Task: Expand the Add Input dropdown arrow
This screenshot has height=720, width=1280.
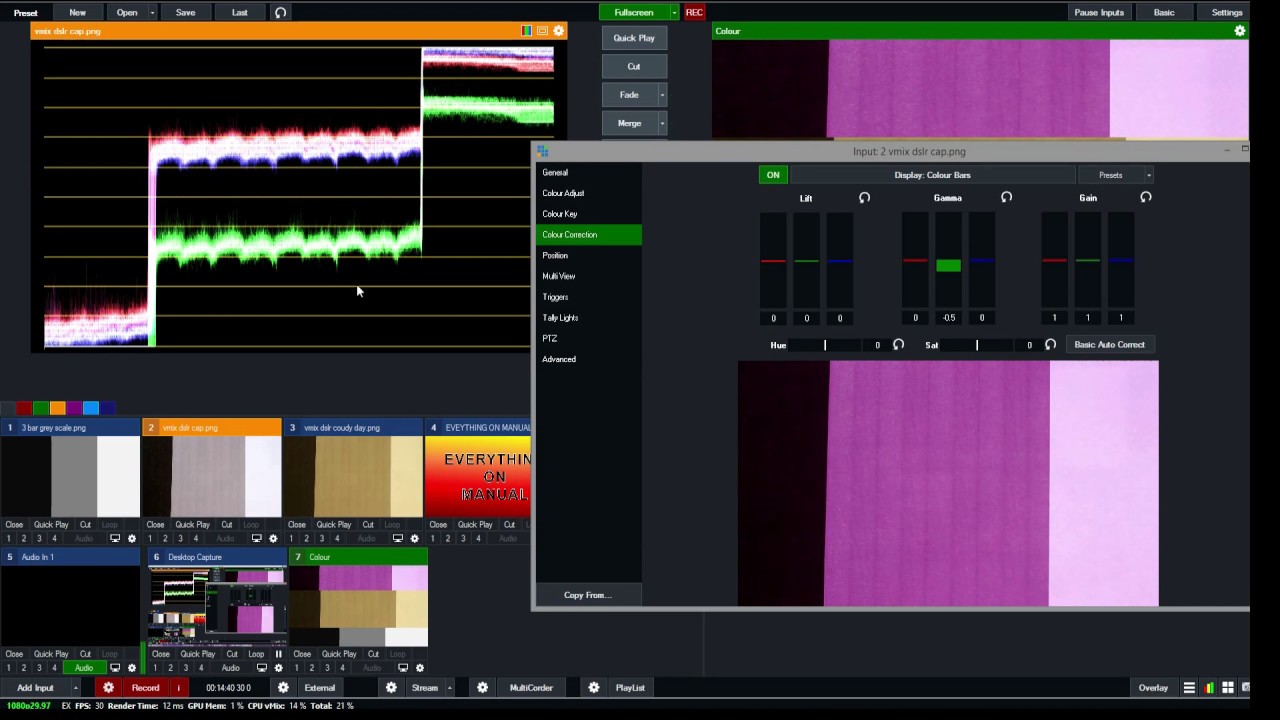Action: [75, 688]
